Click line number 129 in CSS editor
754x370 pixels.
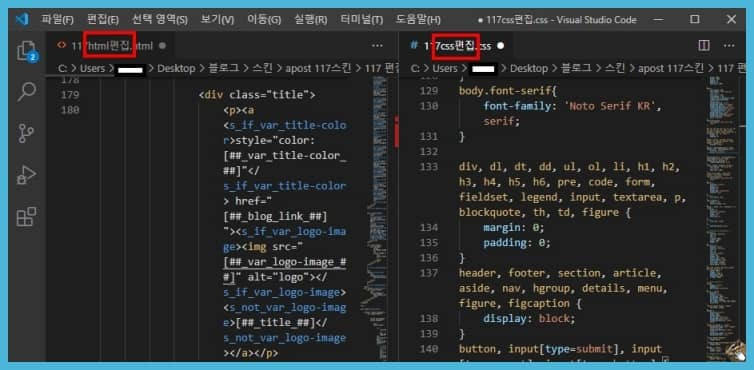click(429, 91)
